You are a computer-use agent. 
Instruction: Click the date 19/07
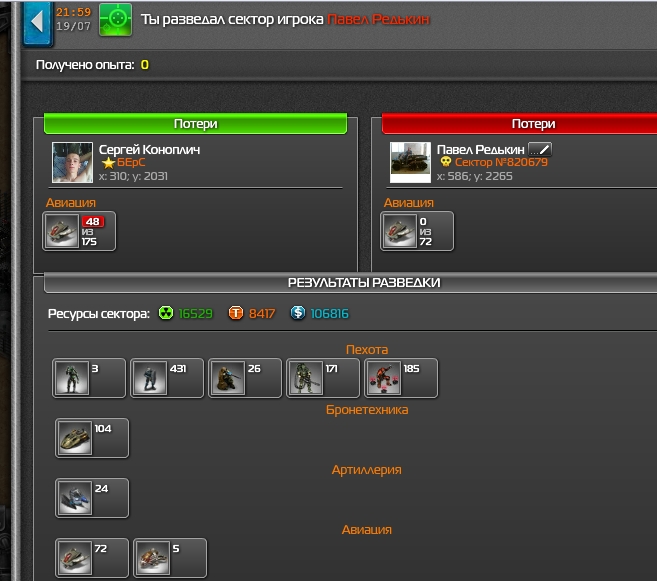pos(73,26)
